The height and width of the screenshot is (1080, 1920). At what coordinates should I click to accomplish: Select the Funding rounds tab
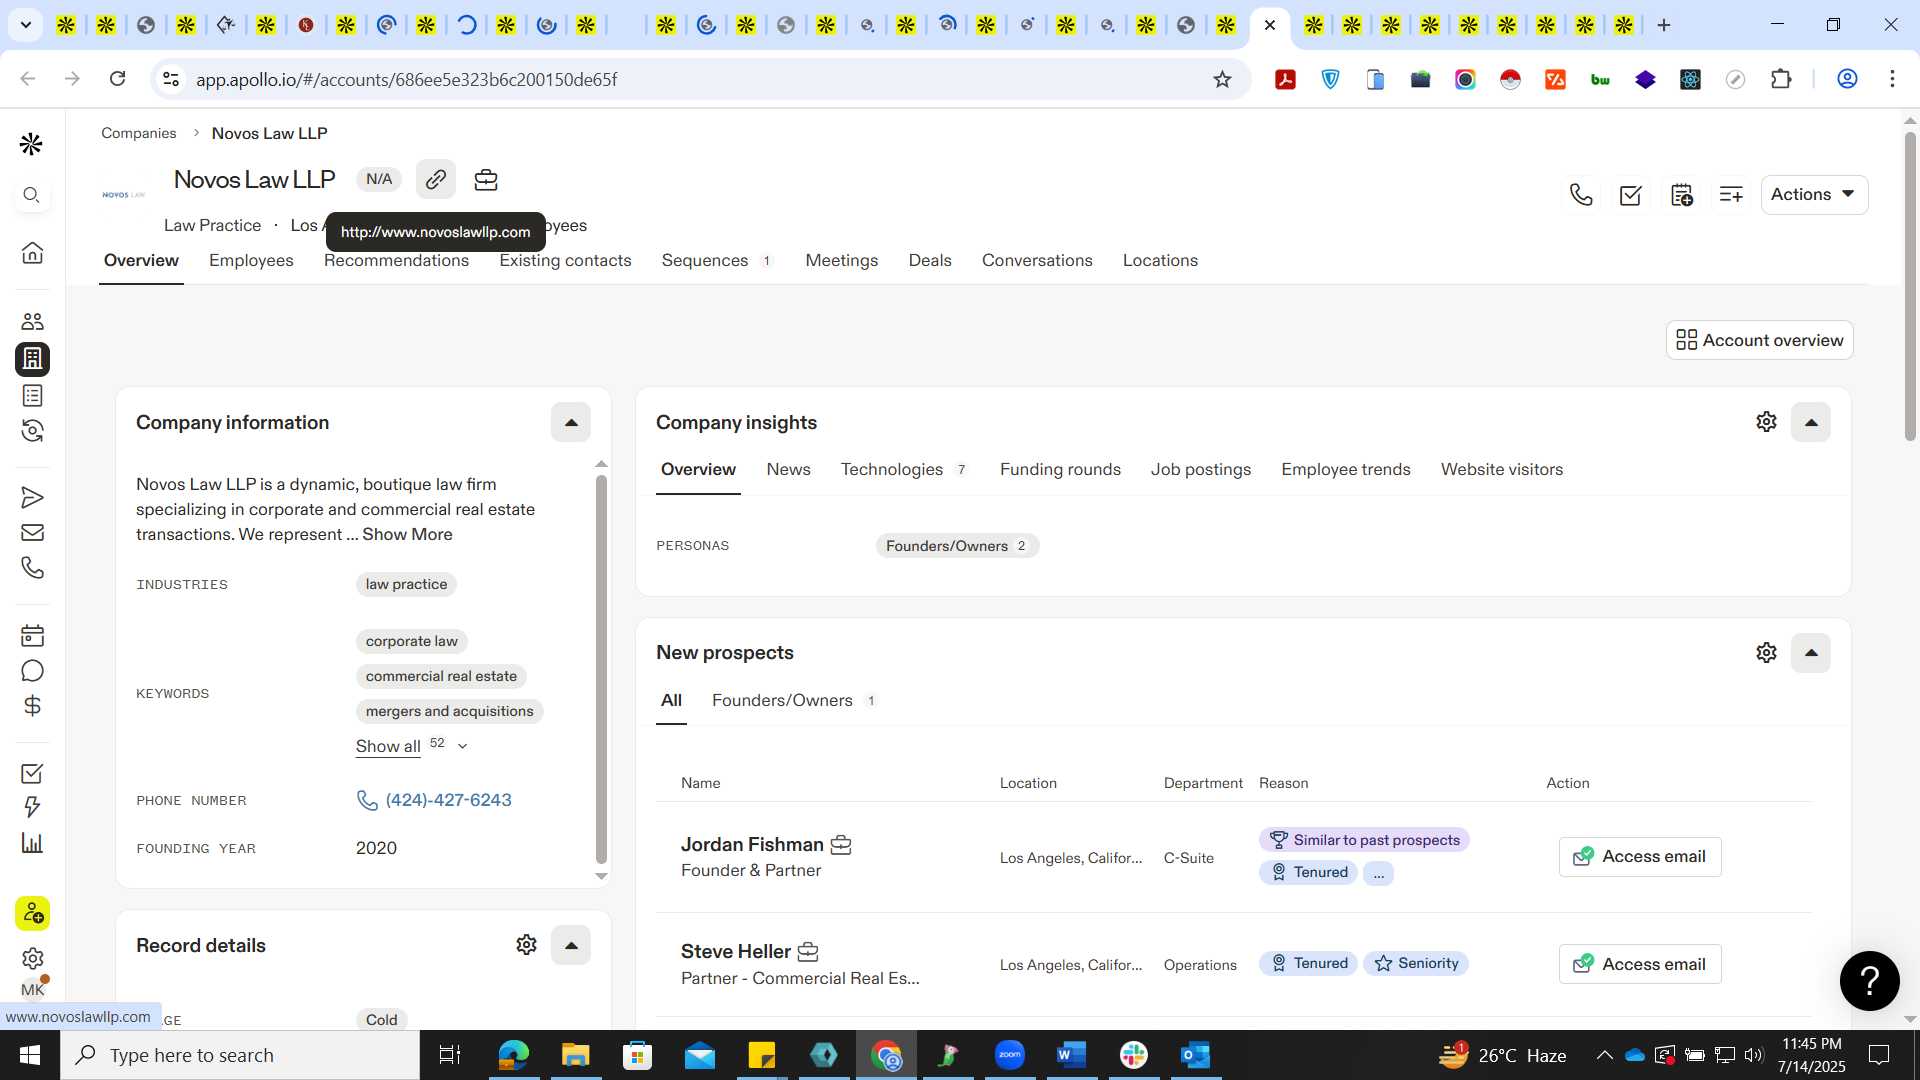pyautogui.click(x=1060, y=469)
